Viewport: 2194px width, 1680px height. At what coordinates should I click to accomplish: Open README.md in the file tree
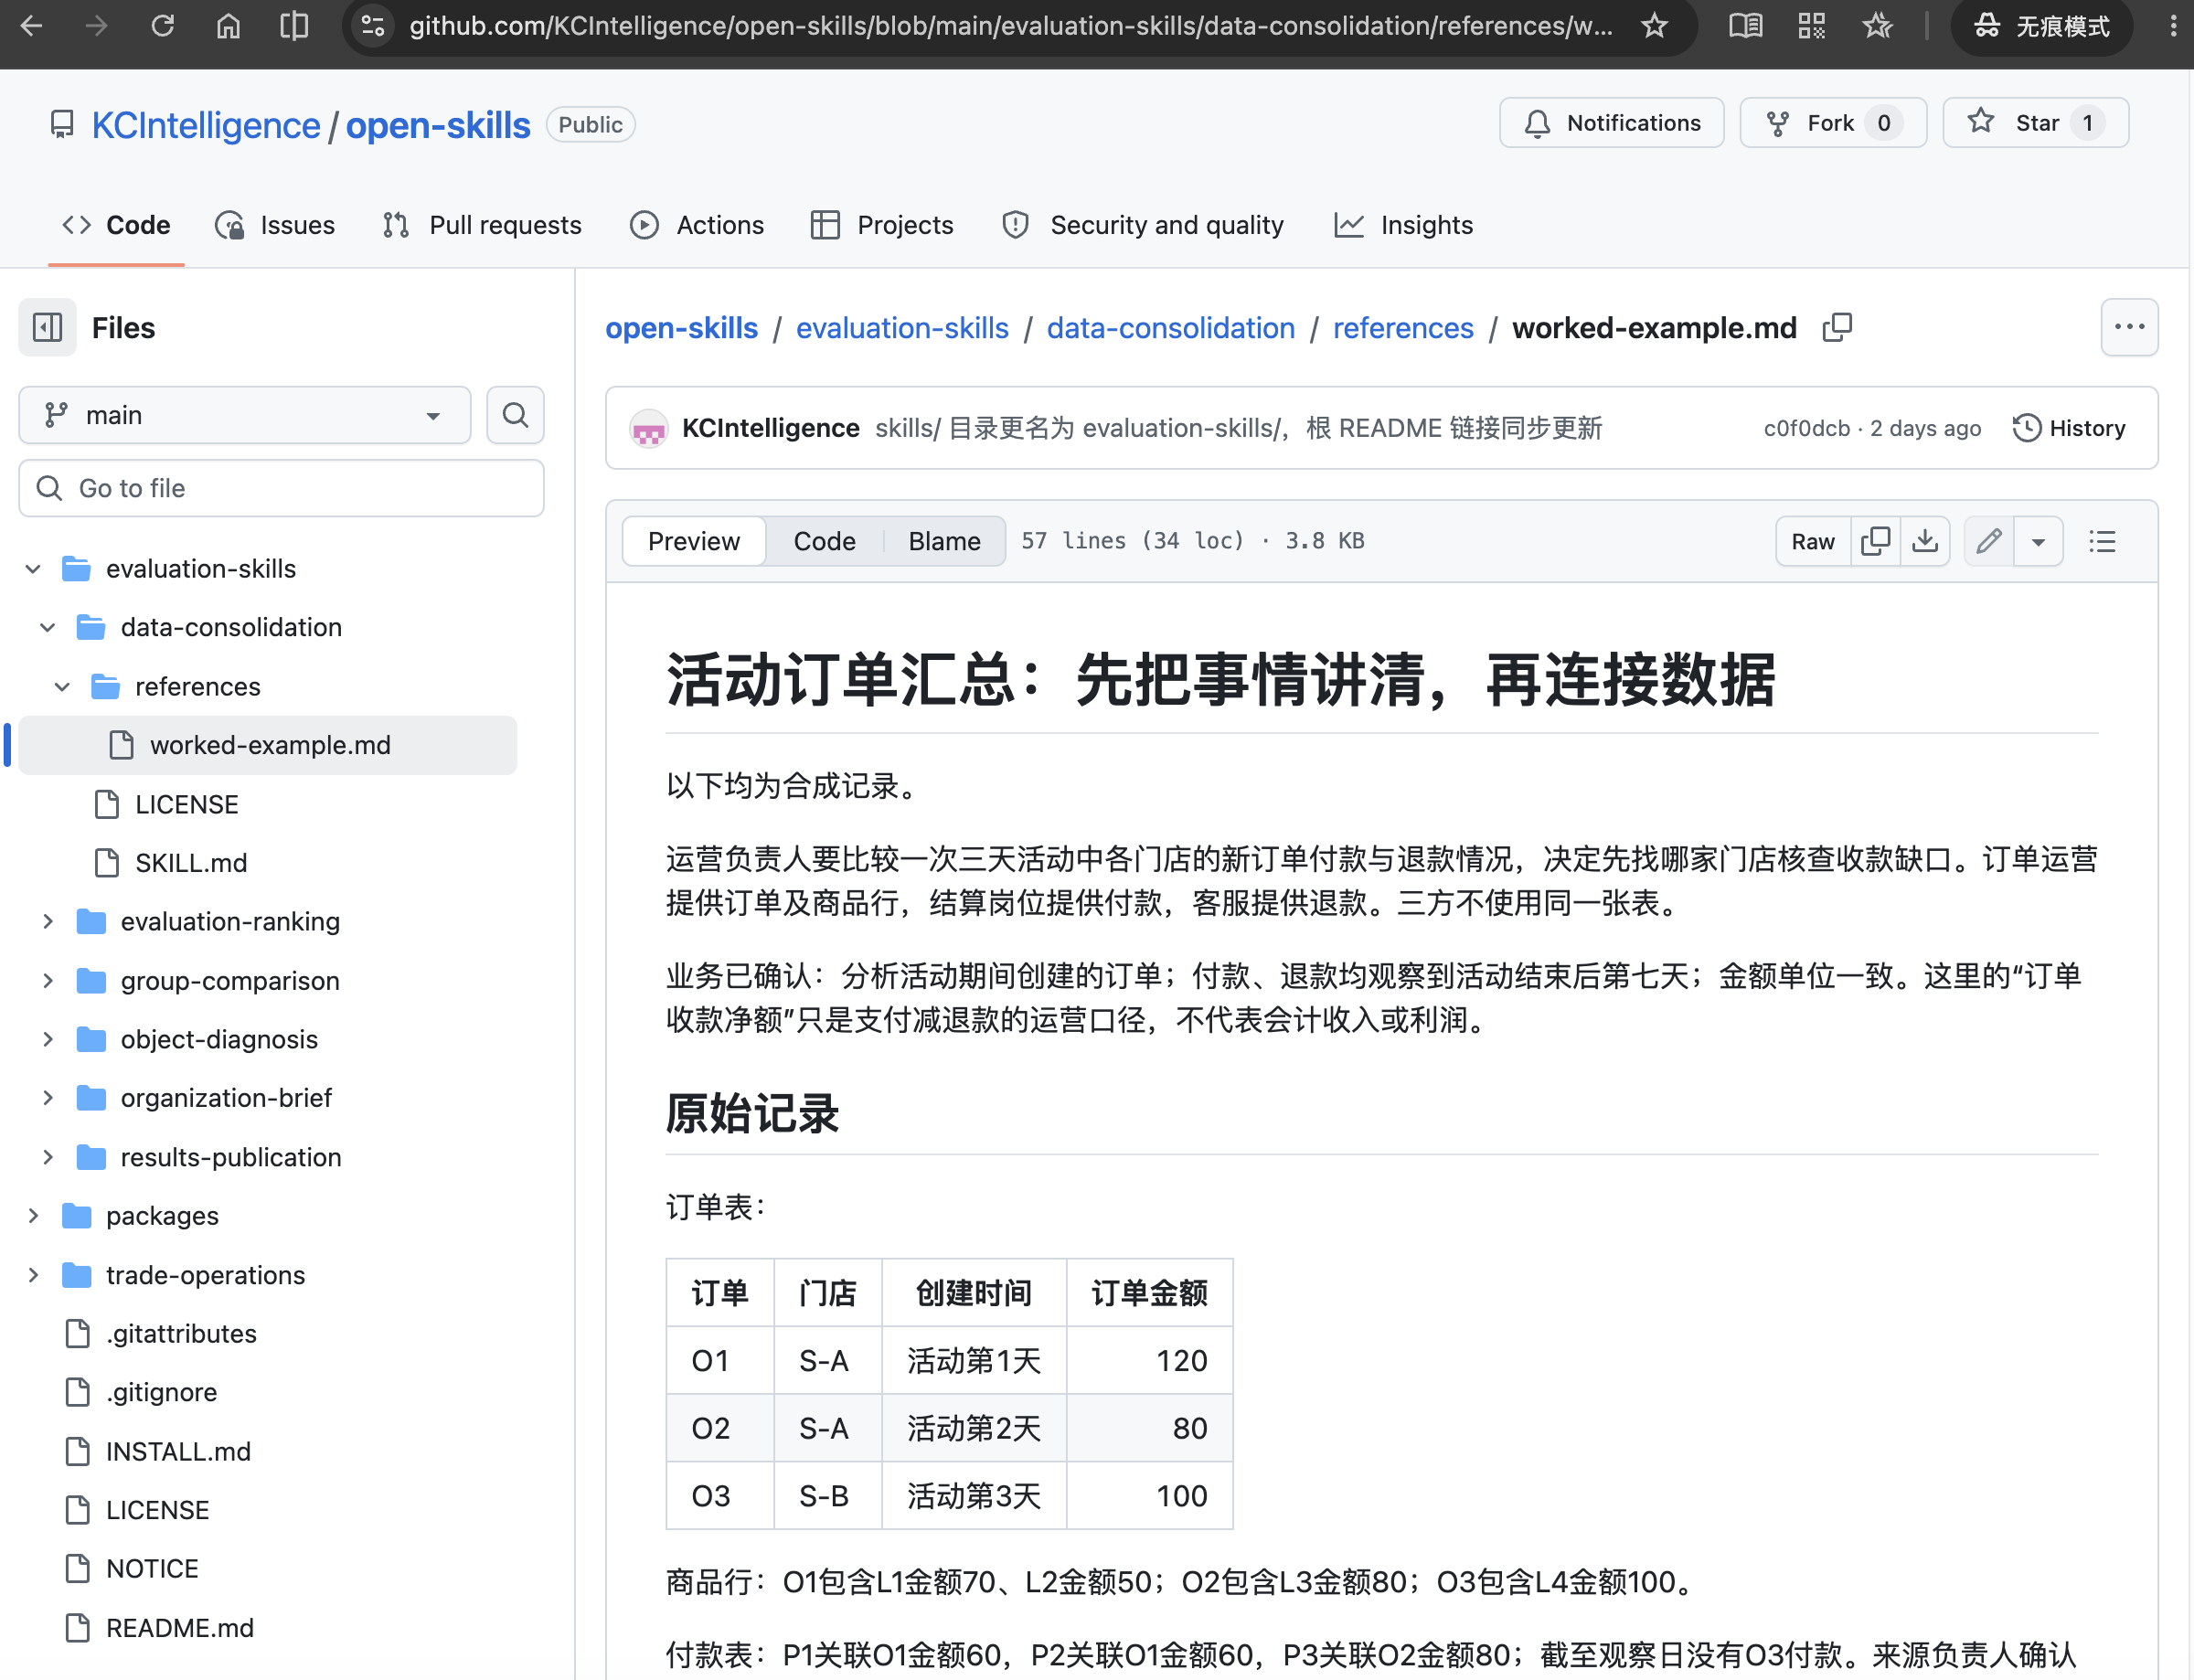pyautogui.click(x=180, y=1628)
